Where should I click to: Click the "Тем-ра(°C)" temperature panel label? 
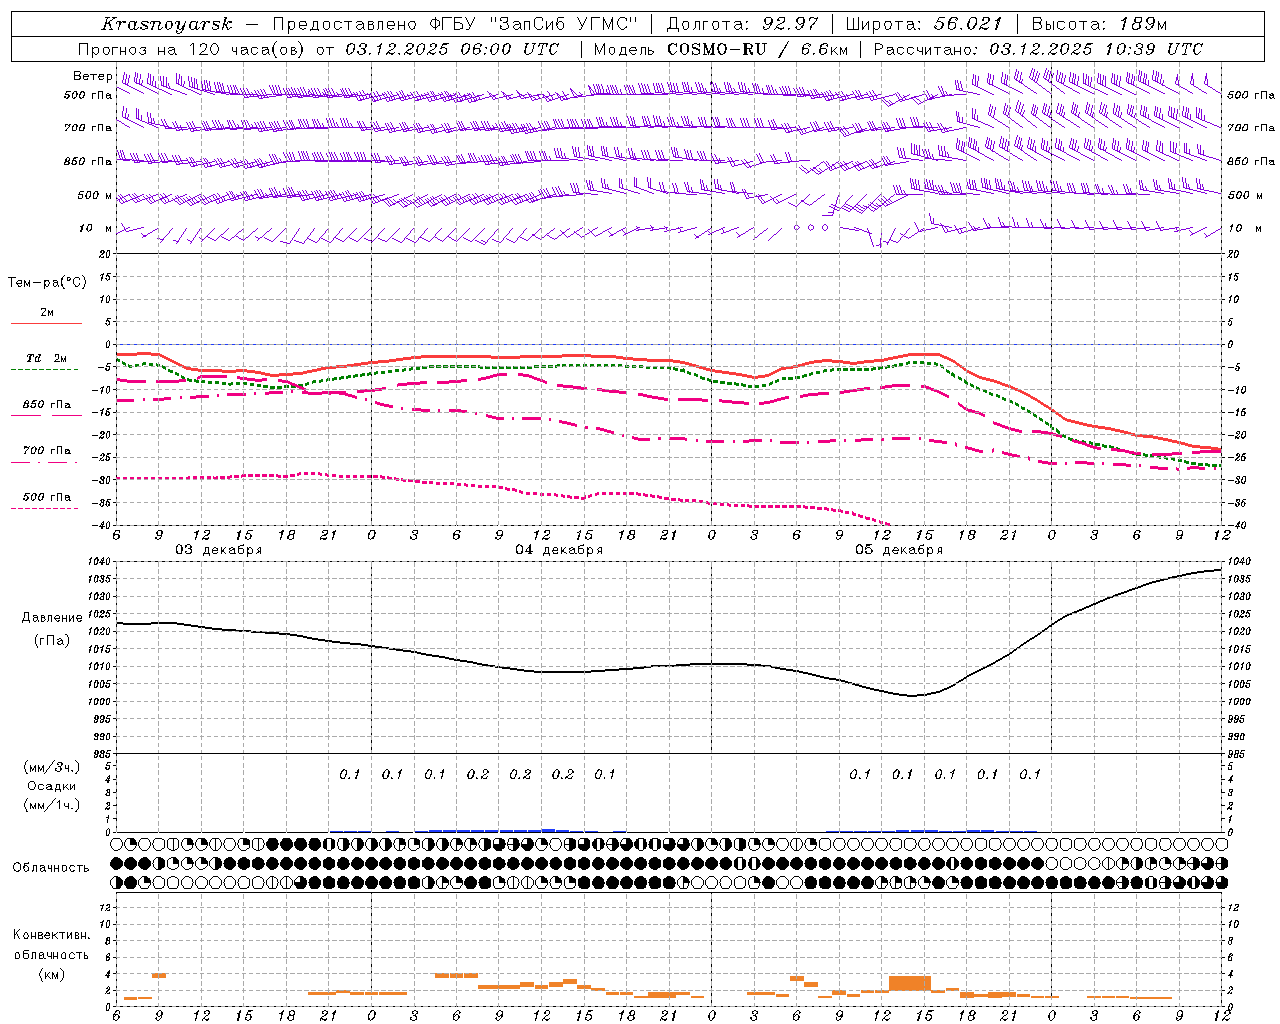tap(47, 283)
